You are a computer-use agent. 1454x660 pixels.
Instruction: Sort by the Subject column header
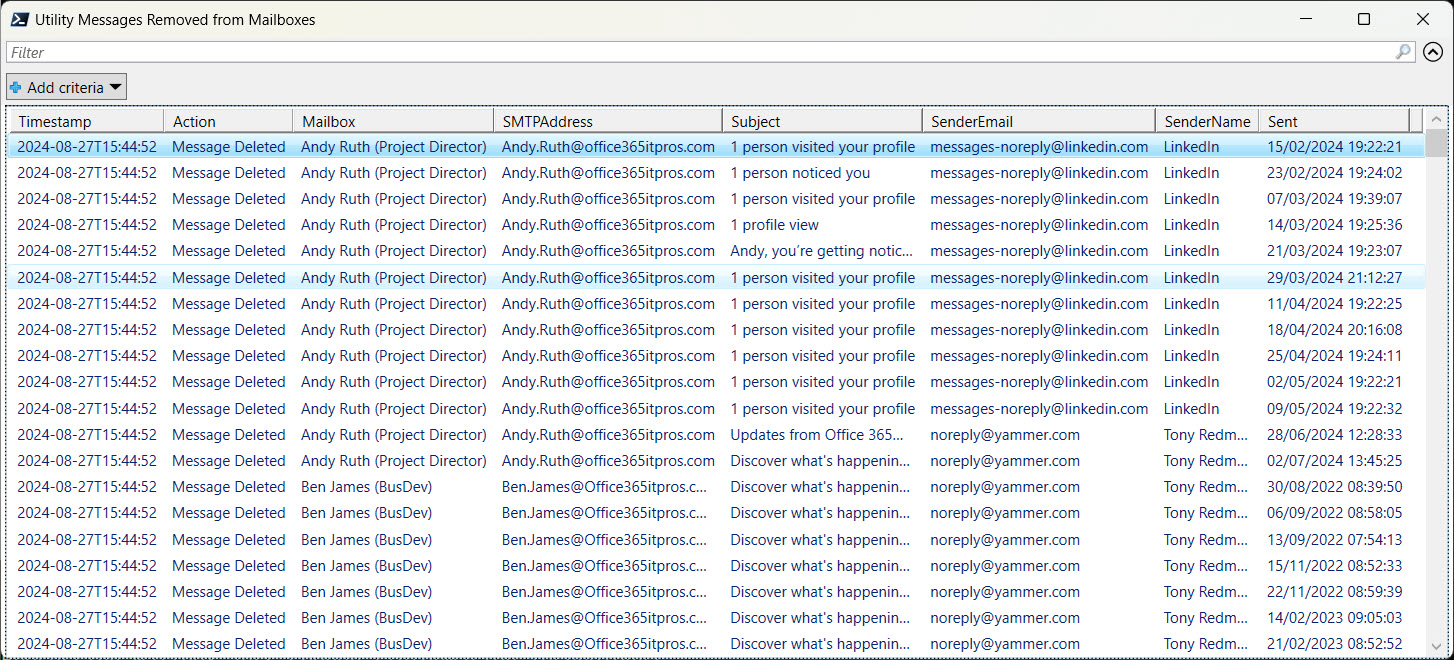pyautogui.click(x=820, y=120)
